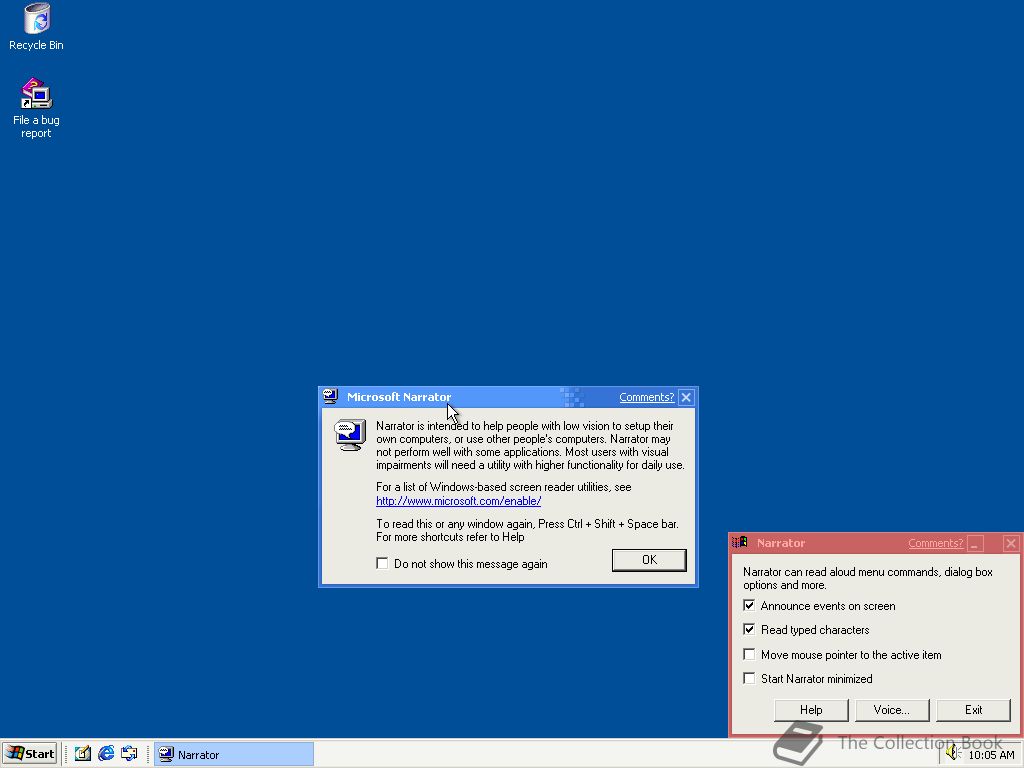Click the Microsoft Narrator dialog title text
The height and width of the screenshot is (768, 1024).
[399, 397]
